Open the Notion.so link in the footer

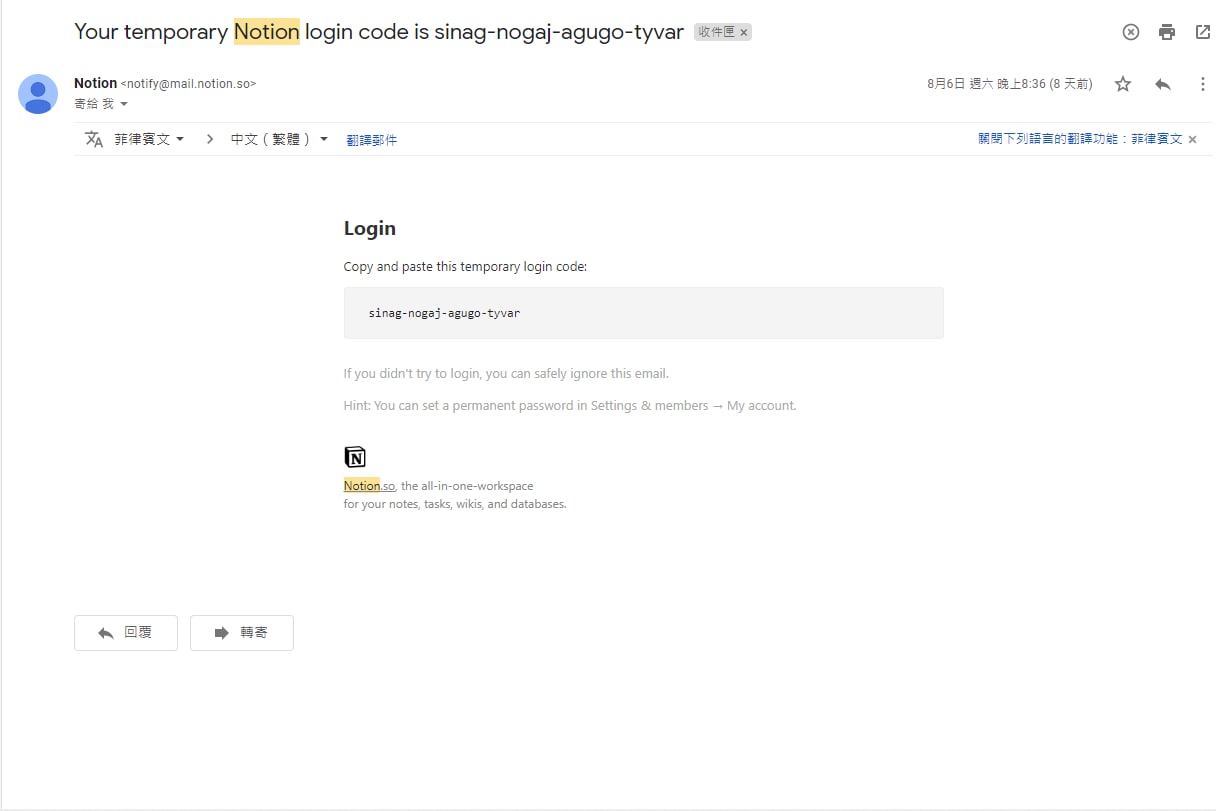click(369, 486)
